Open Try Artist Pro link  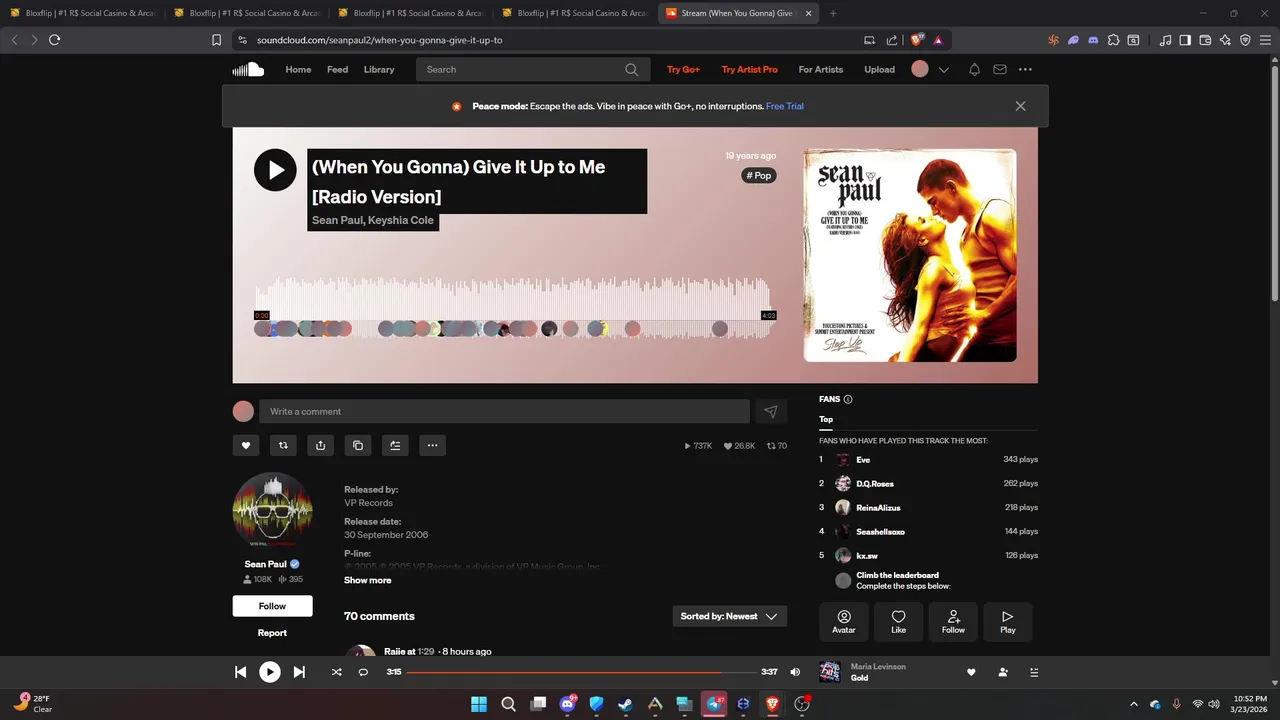point(749,69)
